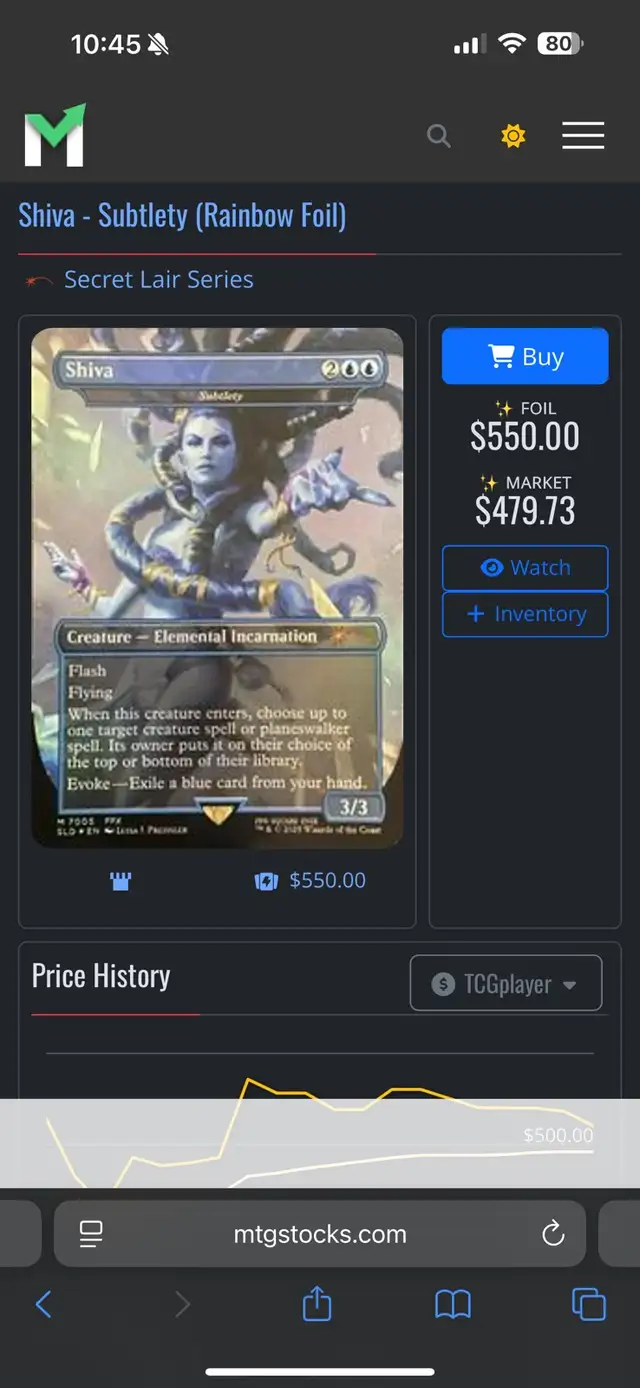Show open tabs with tabs icon
640x1388 pixels.
pos(588,1304)
